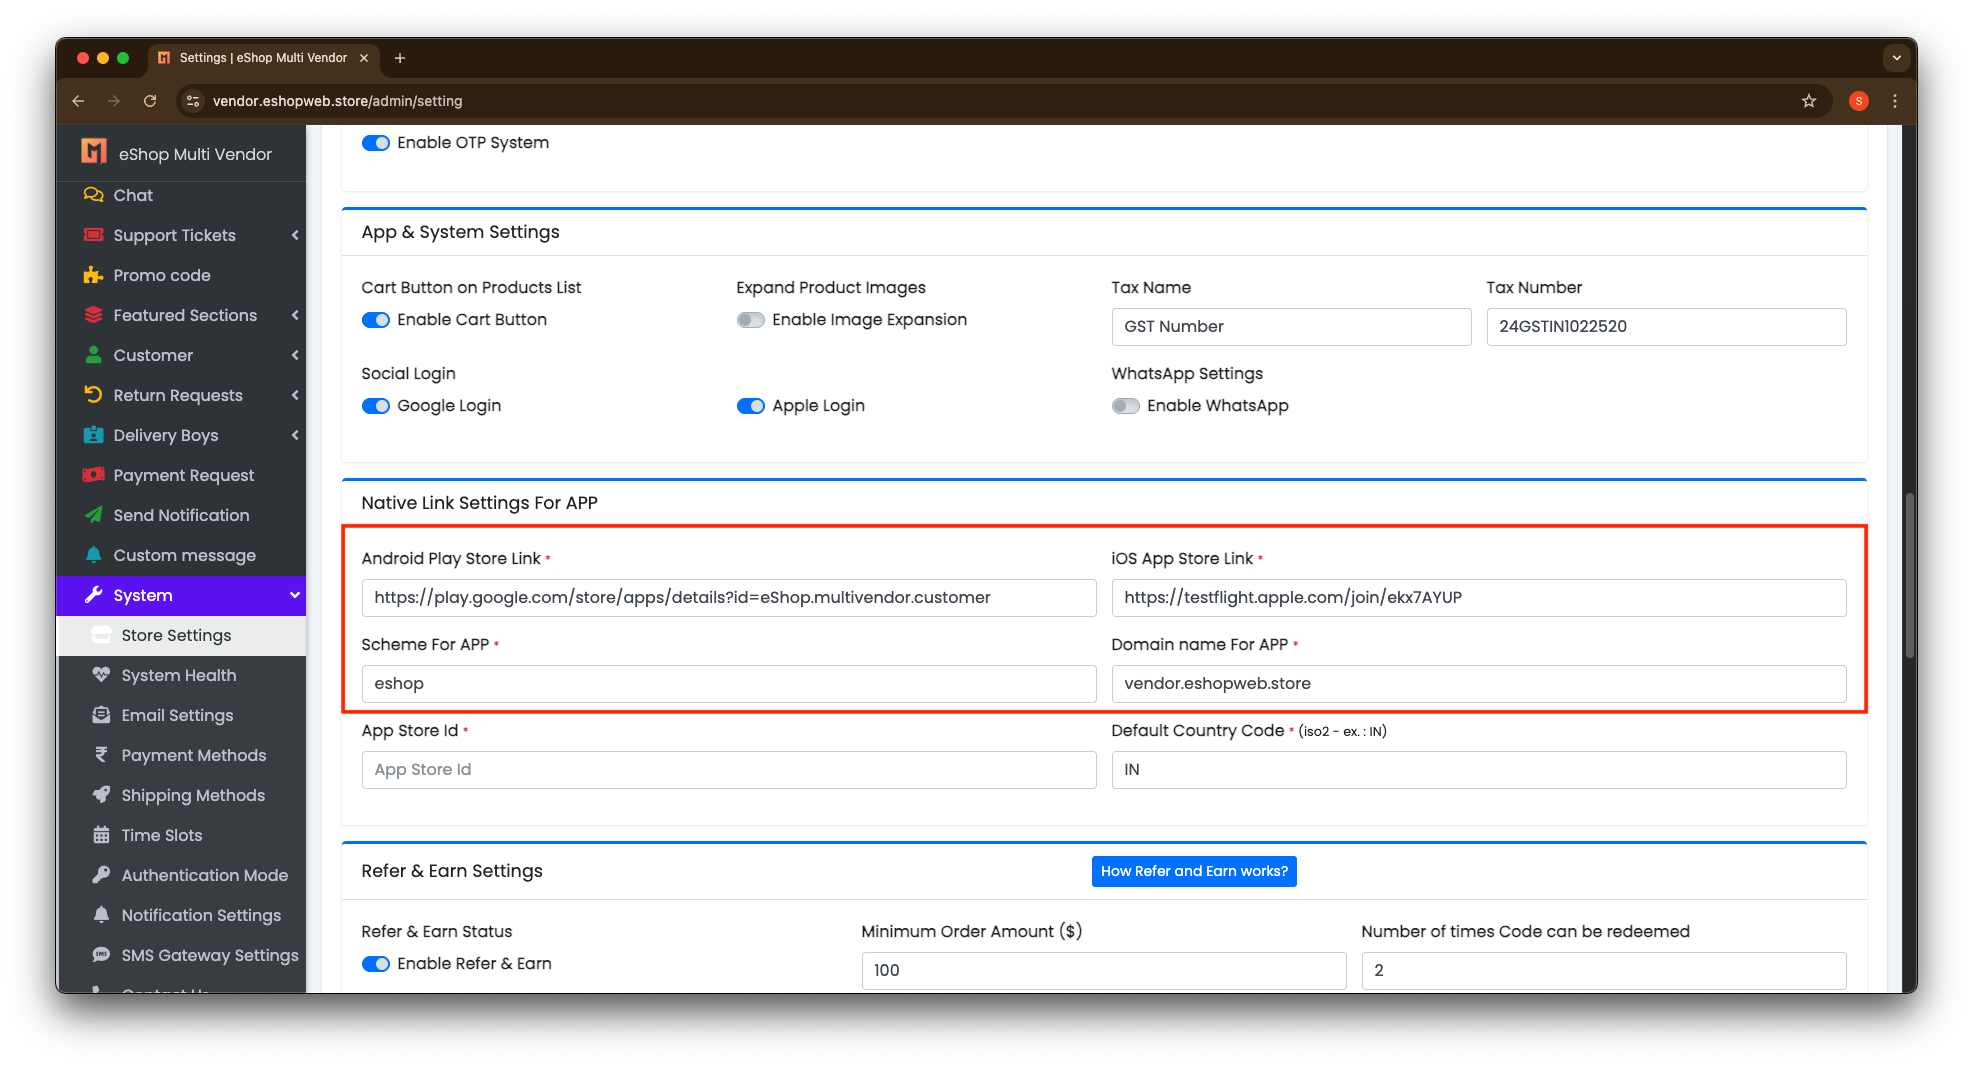This screenshot has width=1973, height=1067.
Task: Open the Chrome three-dot menu
Action: pos(1895,101)
